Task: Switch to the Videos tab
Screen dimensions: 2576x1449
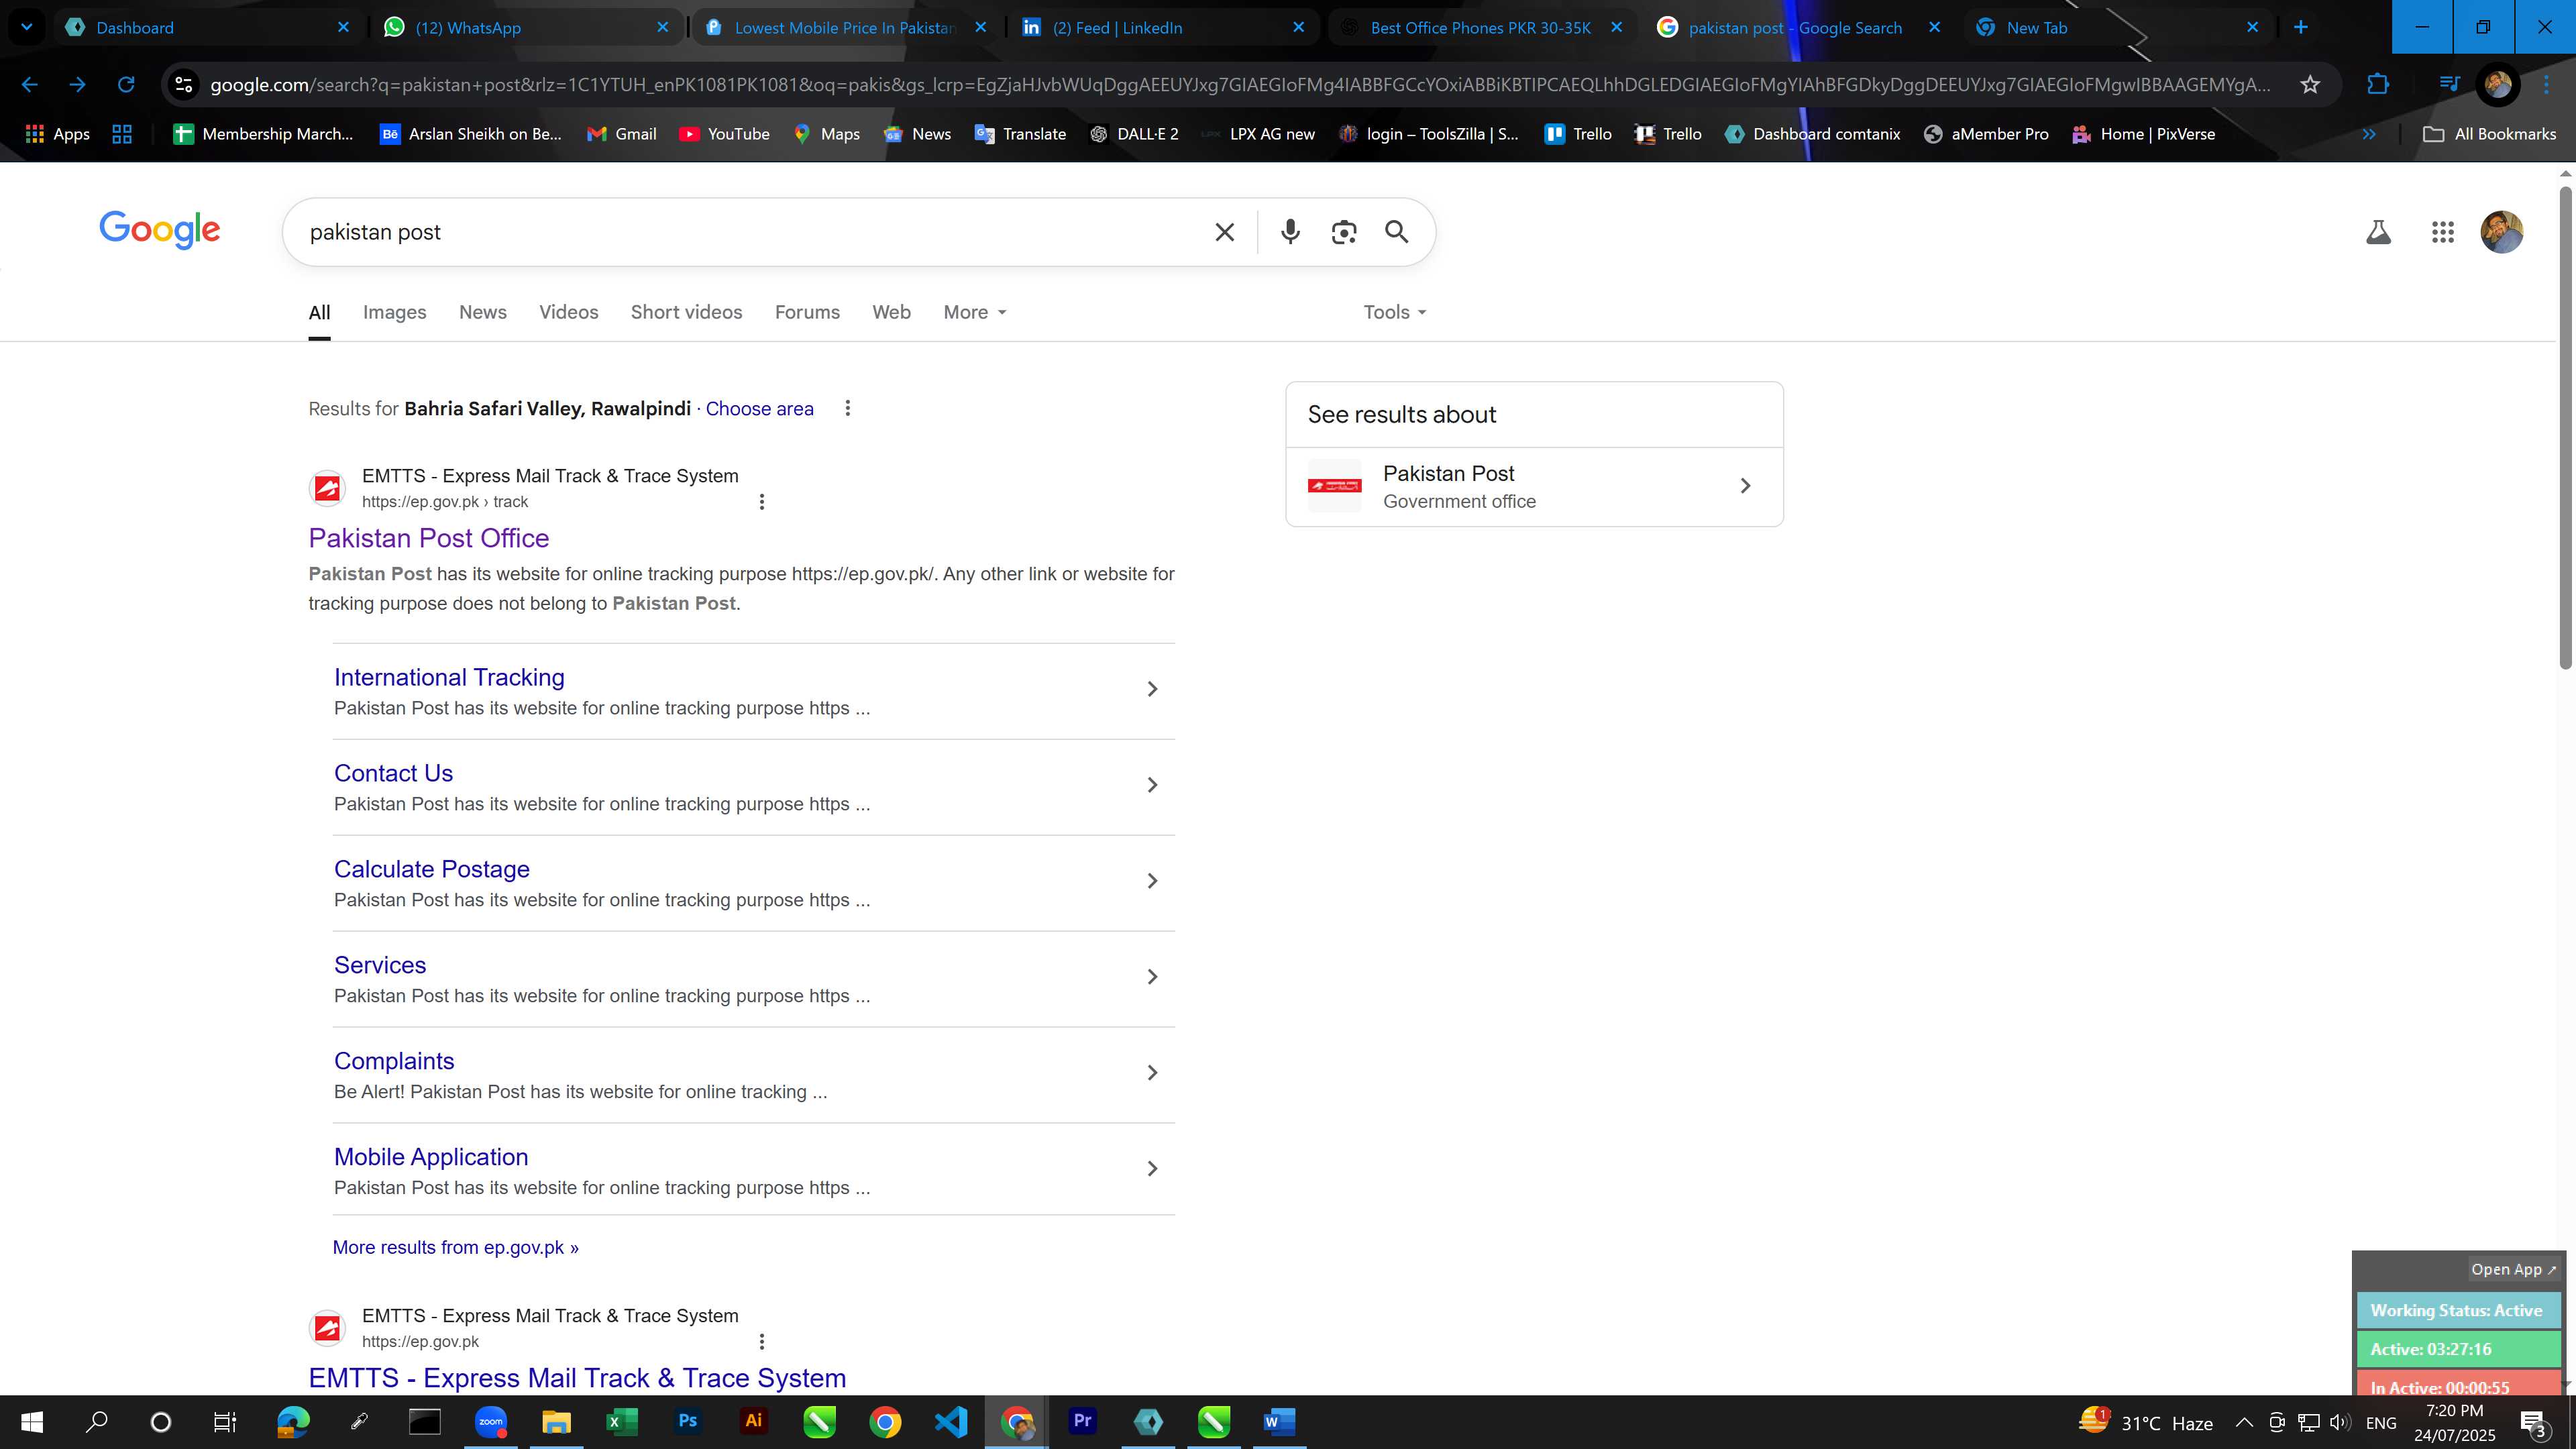Action: coord(568,312)
